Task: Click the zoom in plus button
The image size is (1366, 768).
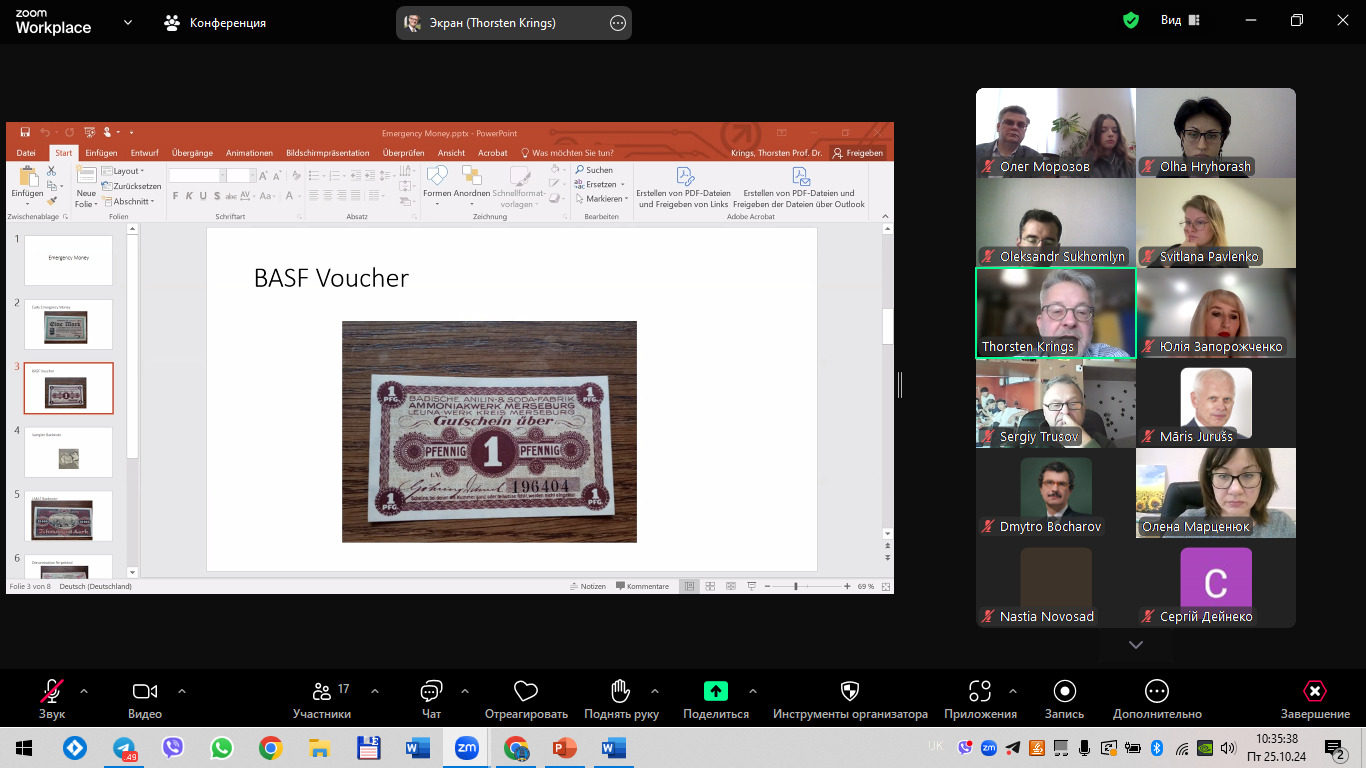Action: tap(847, 586)
